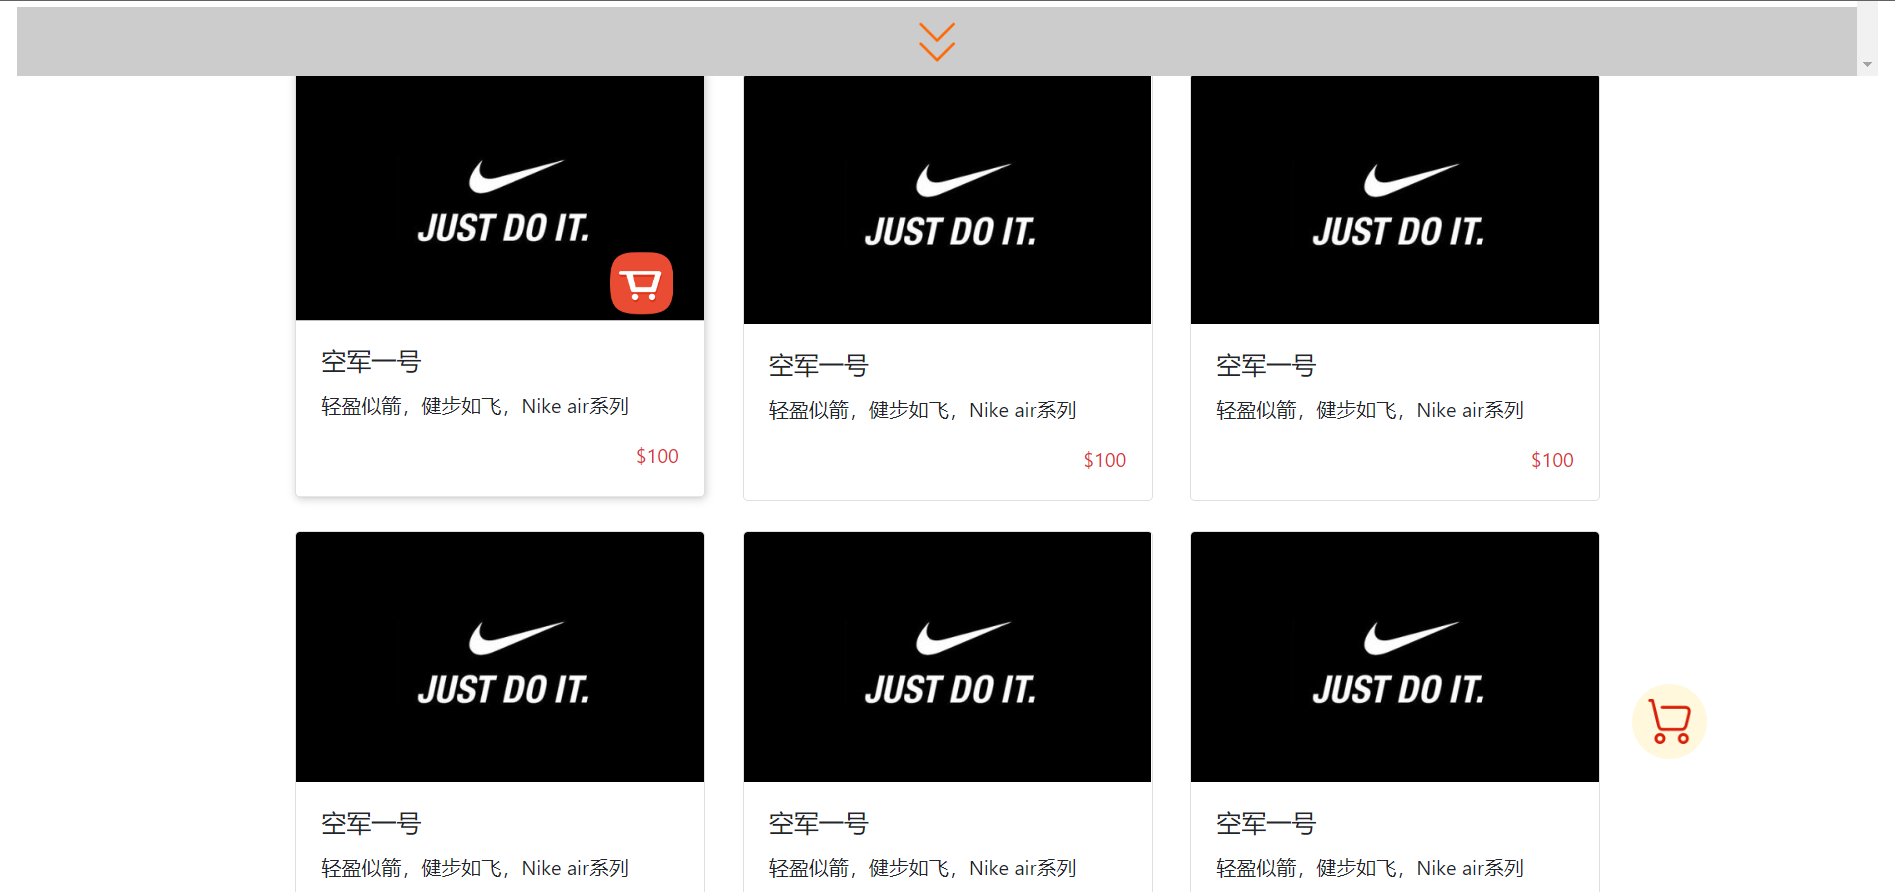Select the 空军一号 title in the top-left card
This screenshot has height=892, width=1895.
pos(371,362)
